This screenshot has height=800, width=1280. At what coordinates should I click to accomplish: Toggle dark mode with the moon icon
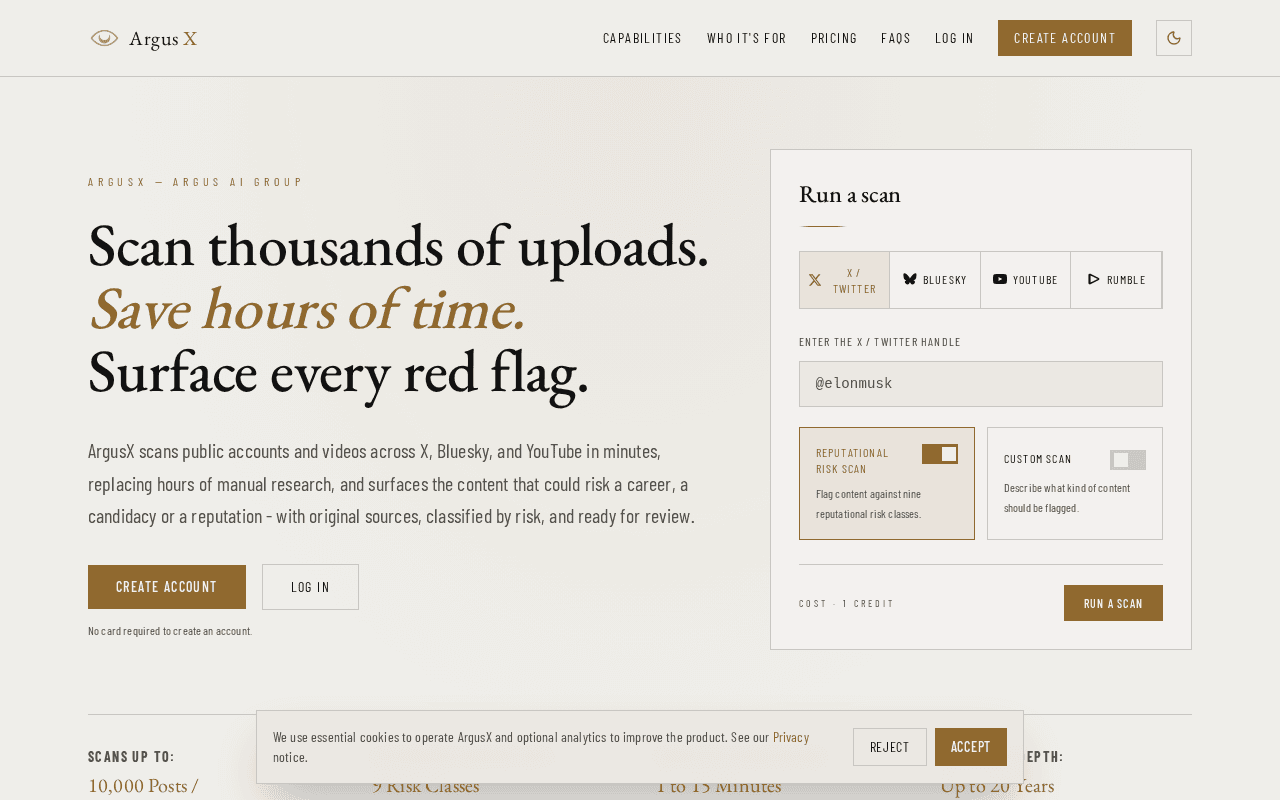[x=1174, y=38]
